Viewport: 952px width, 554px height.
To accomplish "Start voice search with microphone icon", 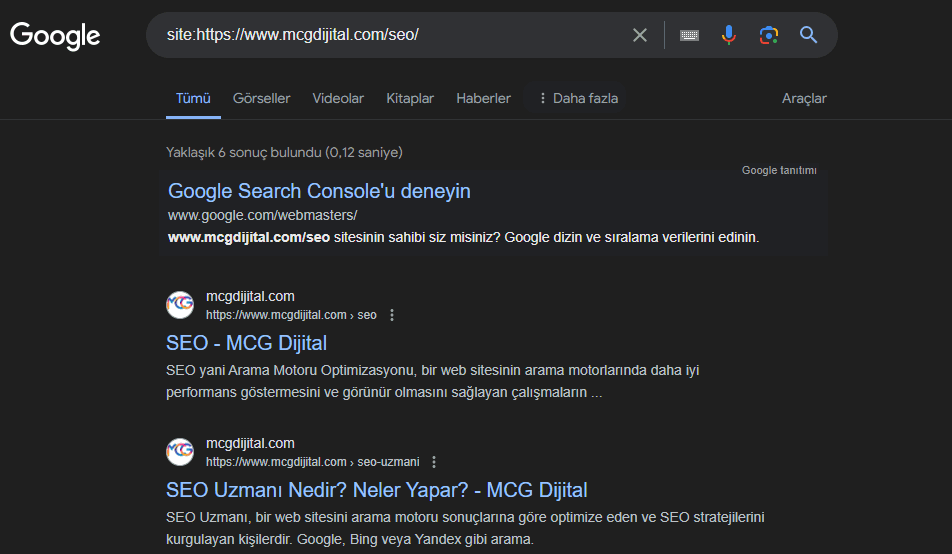I will tap(729, 35).
